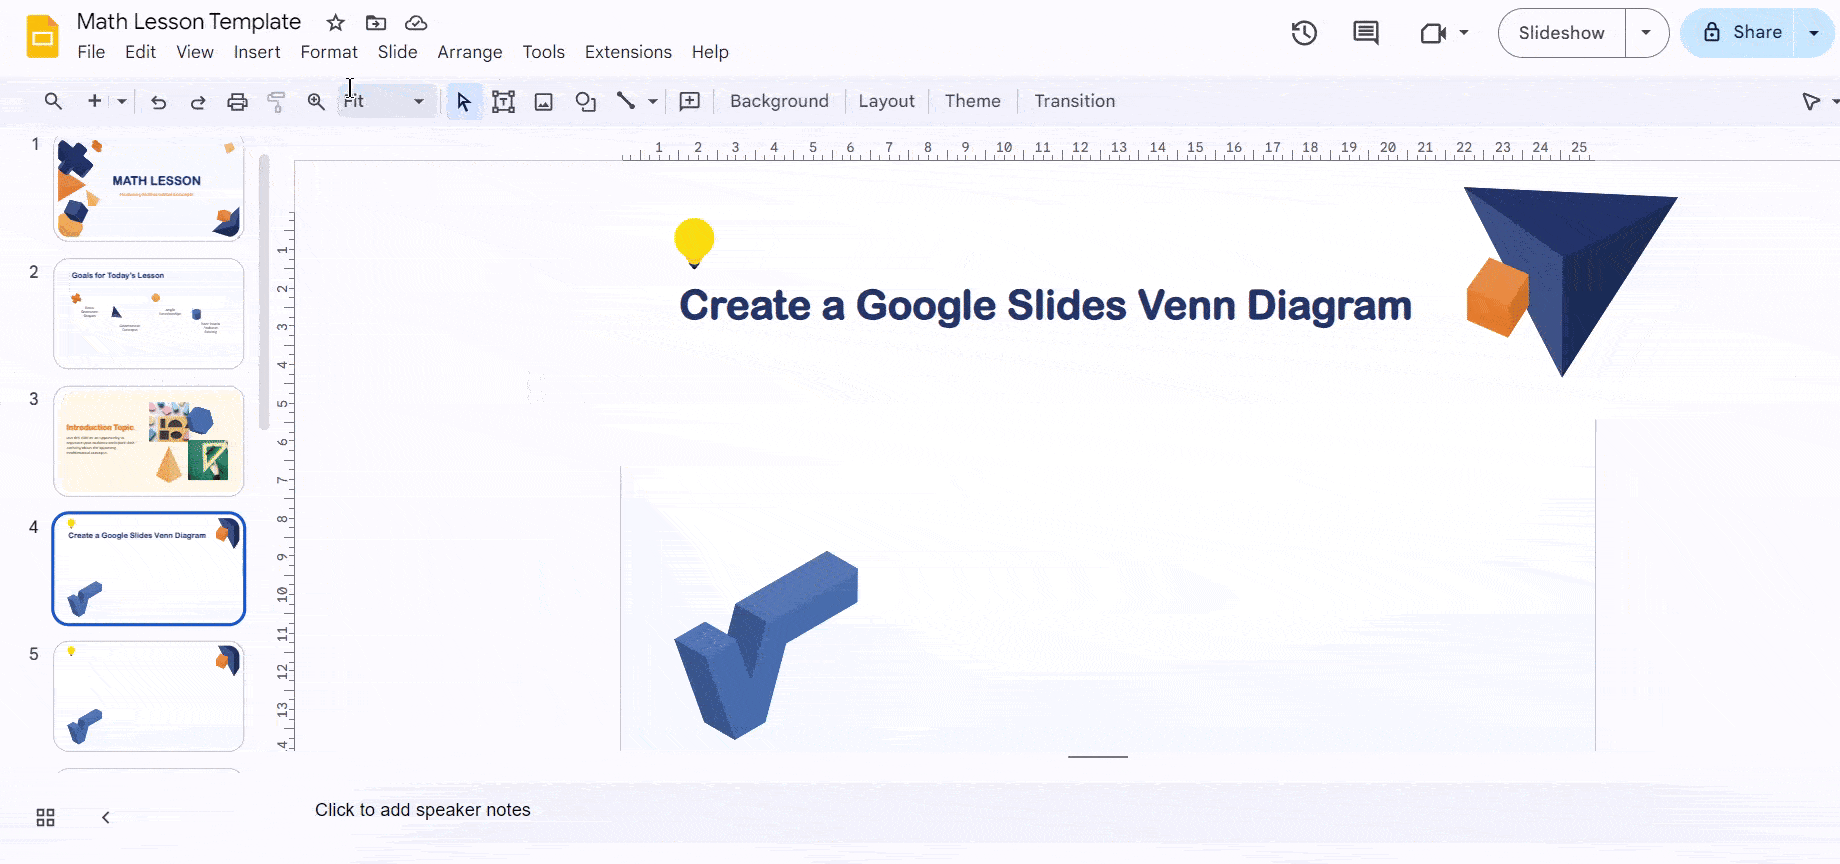This screenshot has height=864, width=1840.
Task: Star the Math Lesson Template document
Action: tap(336, 22)
